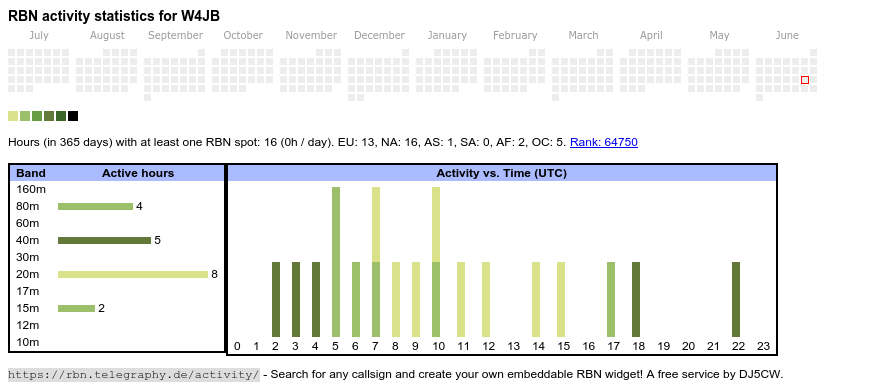Screen dimensions: 870x390
Task: Click the 160m band label
Action: point(31,189)
